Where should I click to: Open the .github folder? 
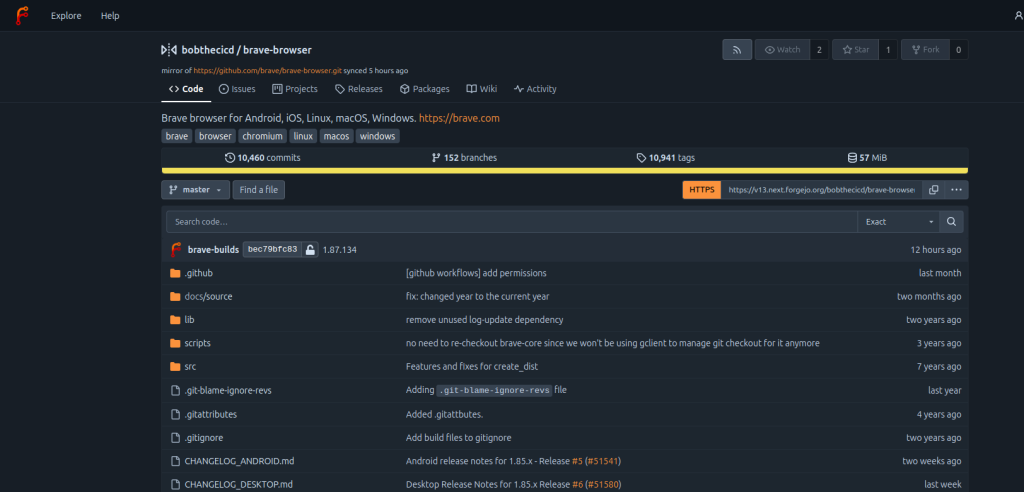(198, 273)
